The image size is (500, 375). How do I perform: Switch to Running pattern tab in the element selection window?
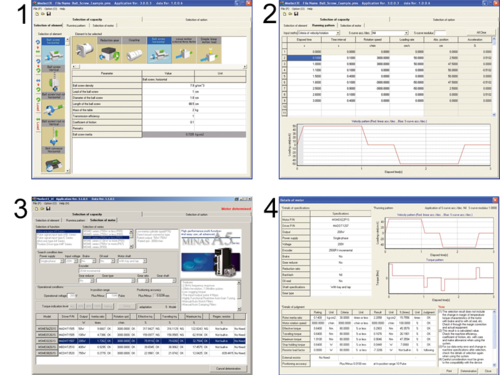[x=76, y=25]
